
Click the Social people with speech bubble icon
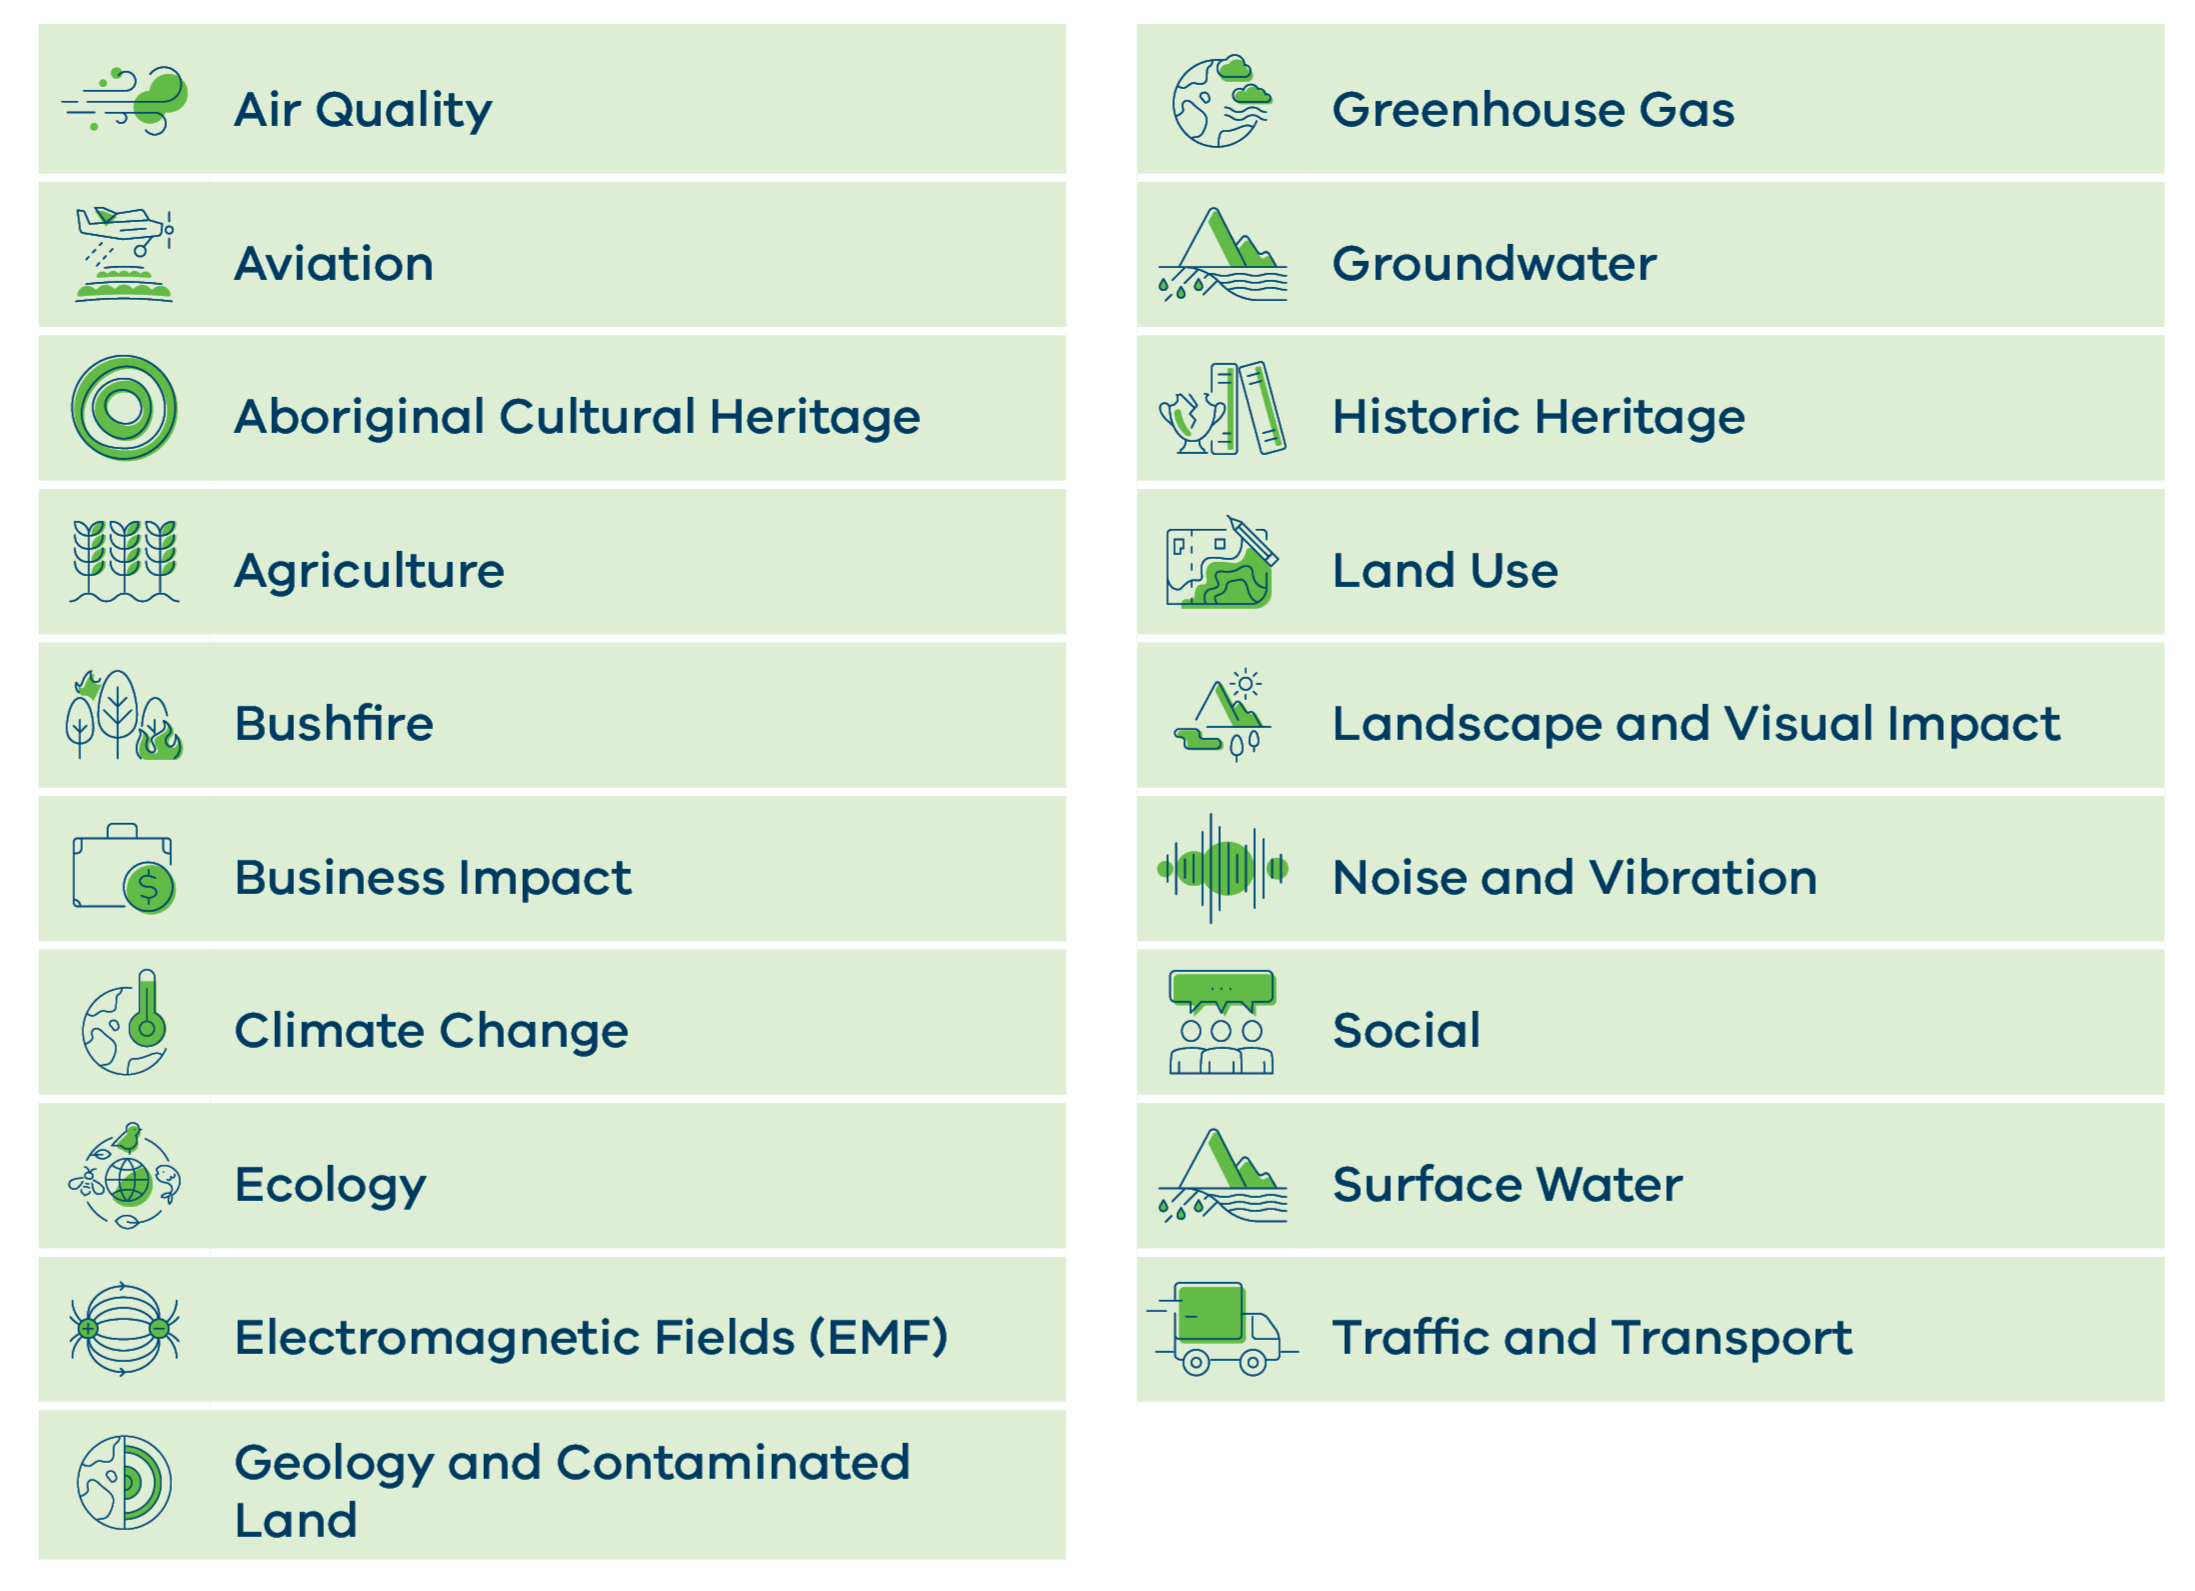point(1221,1022)
